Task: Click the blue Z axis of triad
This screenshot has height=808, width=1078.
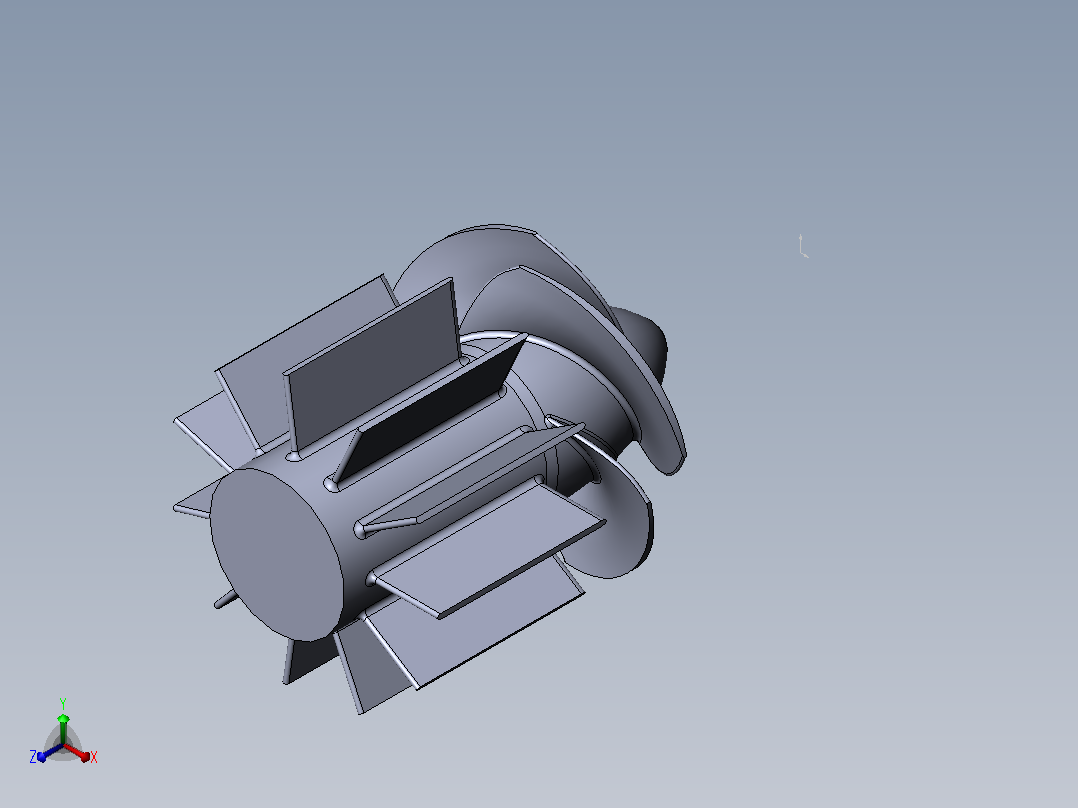Action: pyautogui.click(x=51, y=752)
